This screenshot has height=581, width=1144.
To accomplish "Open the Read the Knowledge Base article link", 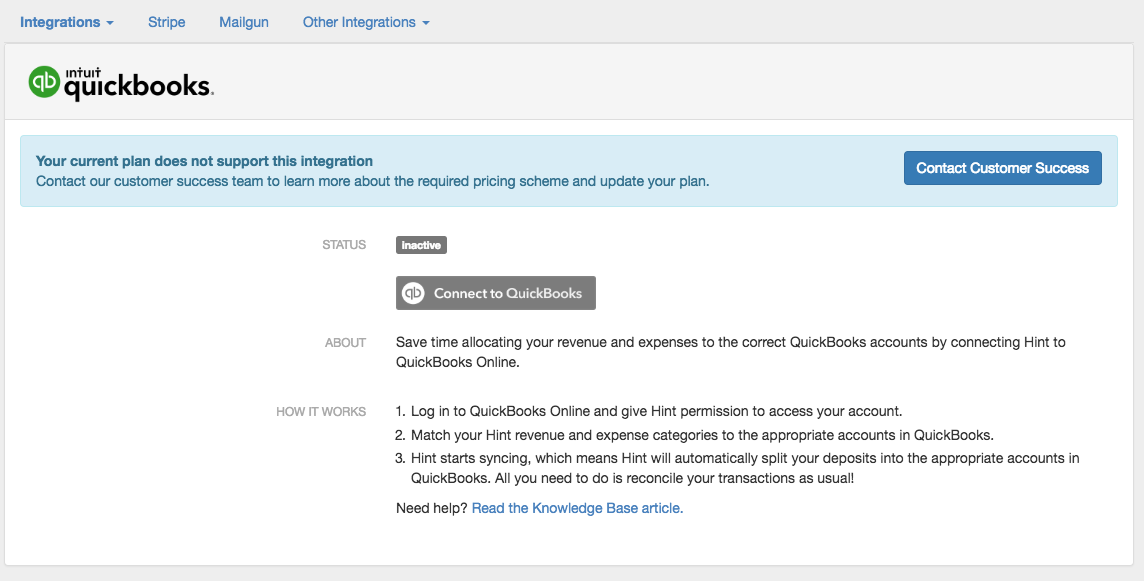I will click(x=577, y=508).
